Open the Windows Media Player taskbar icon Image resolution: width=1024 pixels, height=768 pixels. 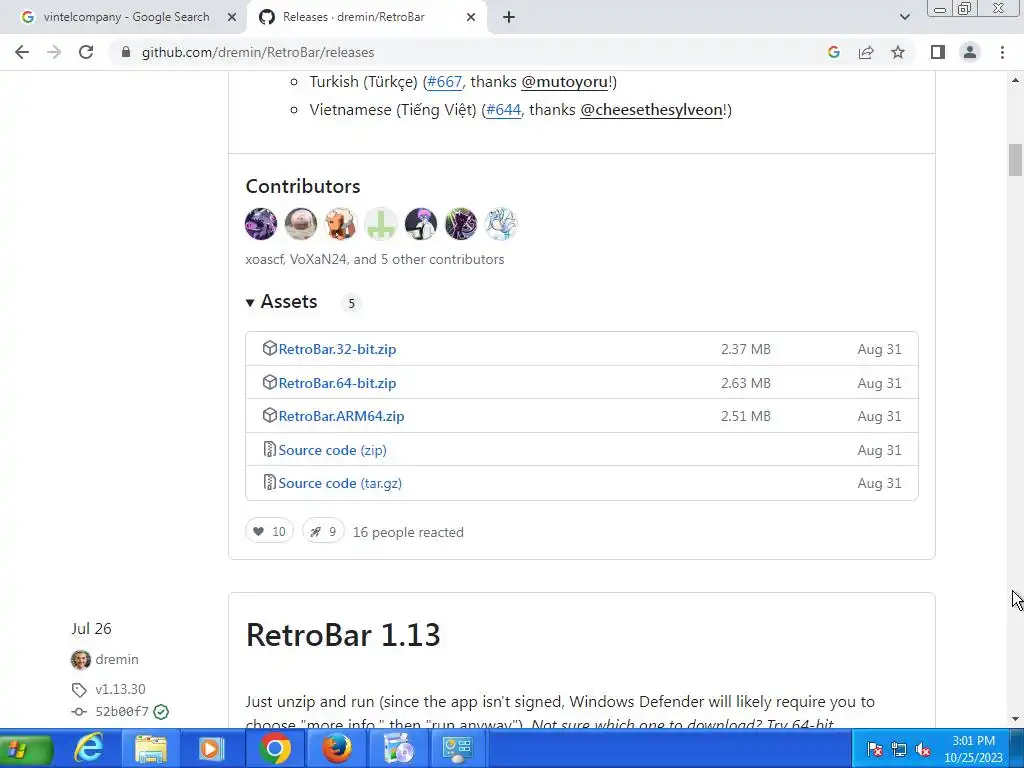click(x=211, y=748)
